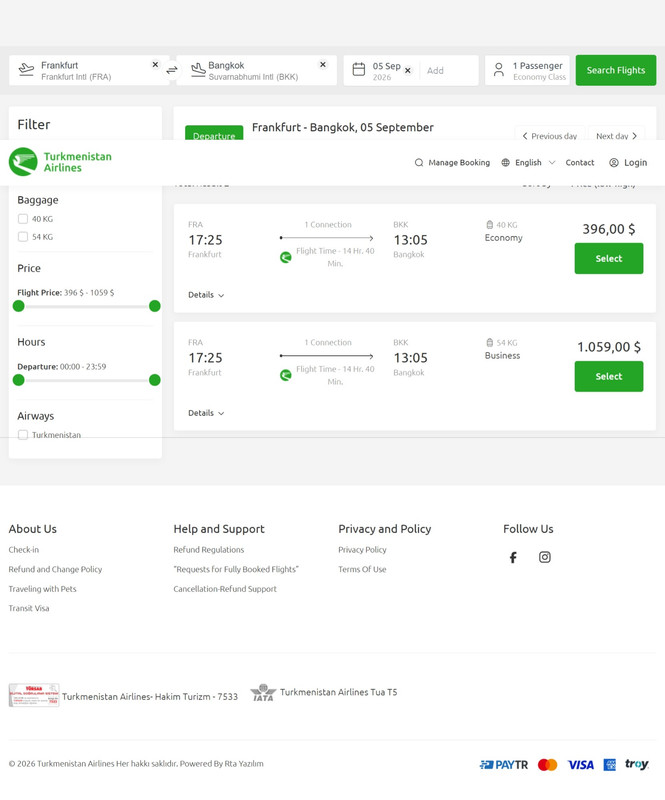The image size is (665, 800).
Task: Click the airline icon on the Business flight
Action: [286, 376]
